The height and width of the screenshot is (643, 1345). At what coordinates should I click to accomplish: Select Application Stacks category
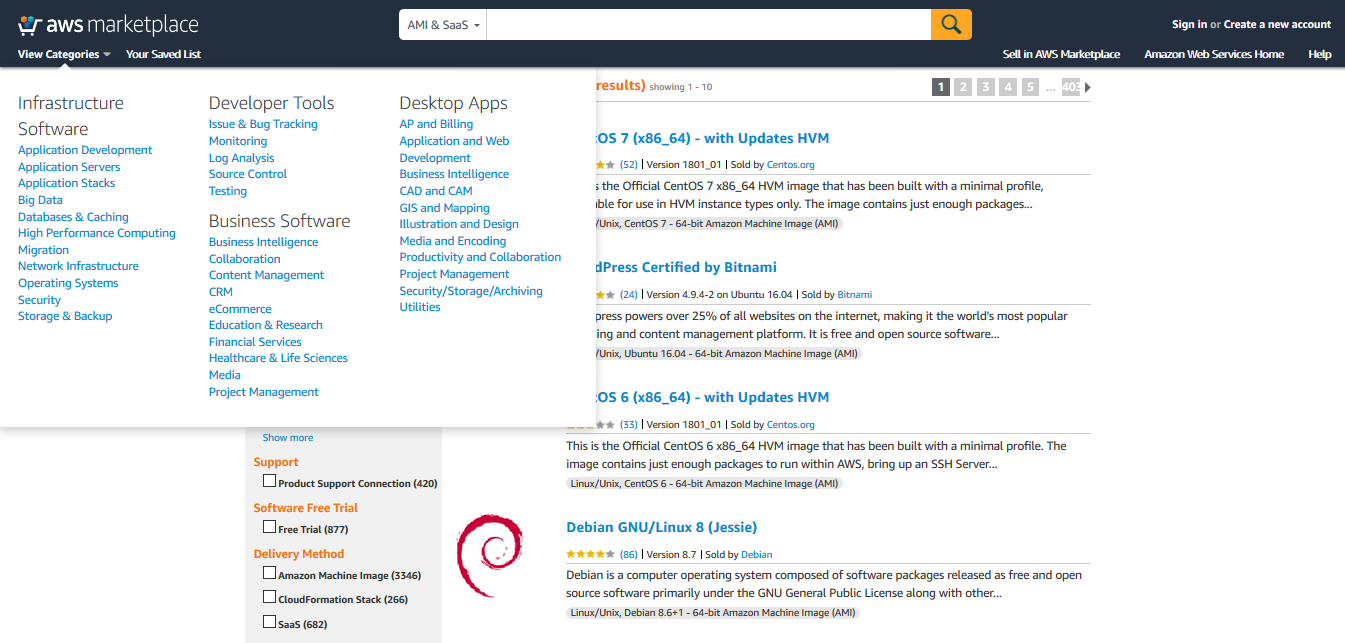(x=66, y=183)
